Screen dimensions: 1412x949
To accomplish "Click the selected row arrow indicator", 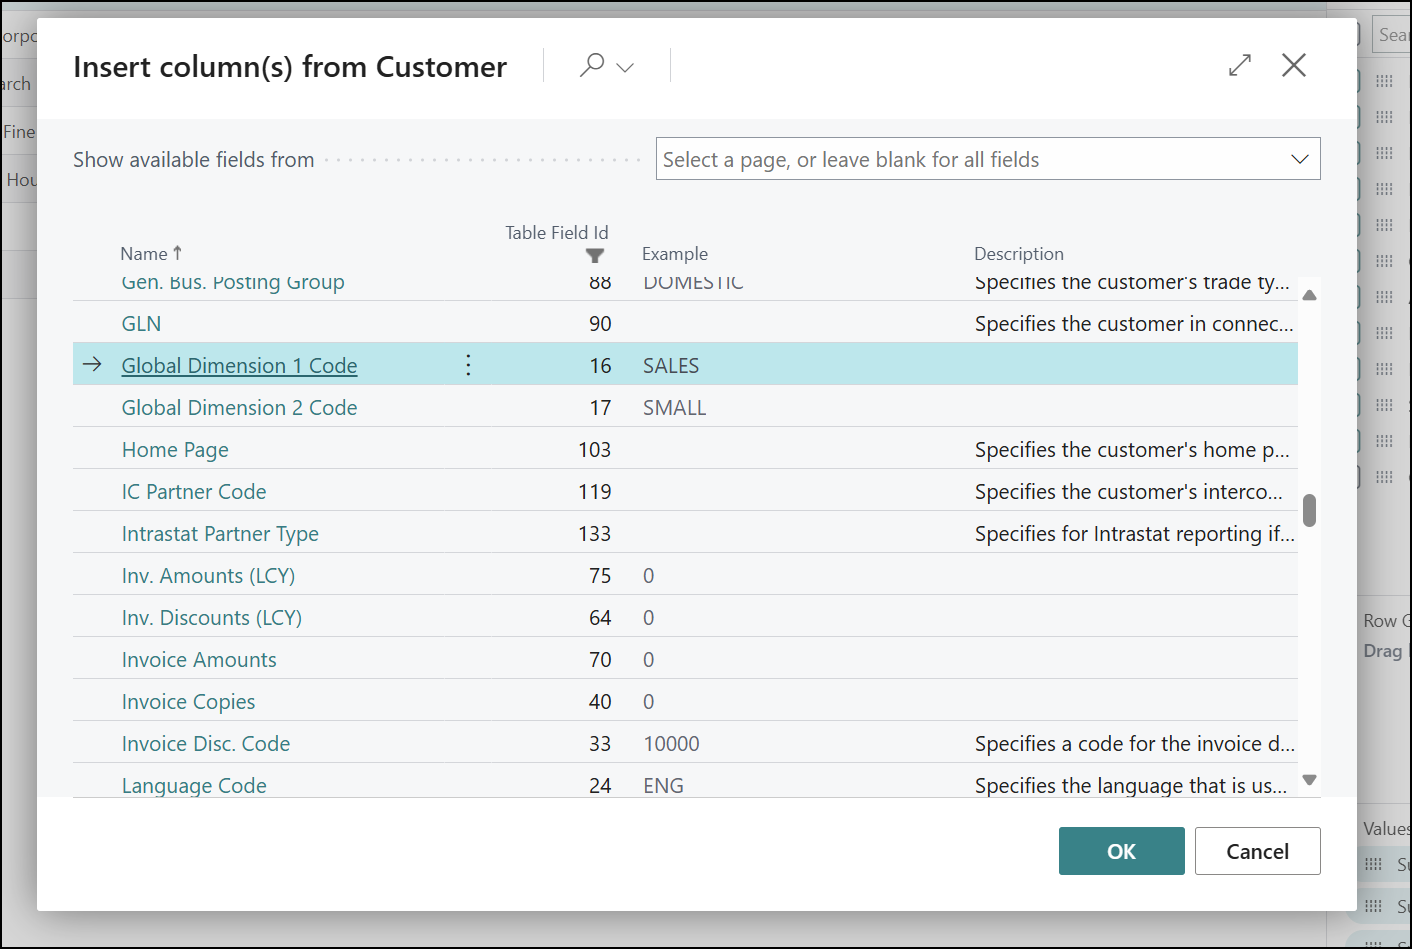I will pyautogui.click(x=92, y=364).
